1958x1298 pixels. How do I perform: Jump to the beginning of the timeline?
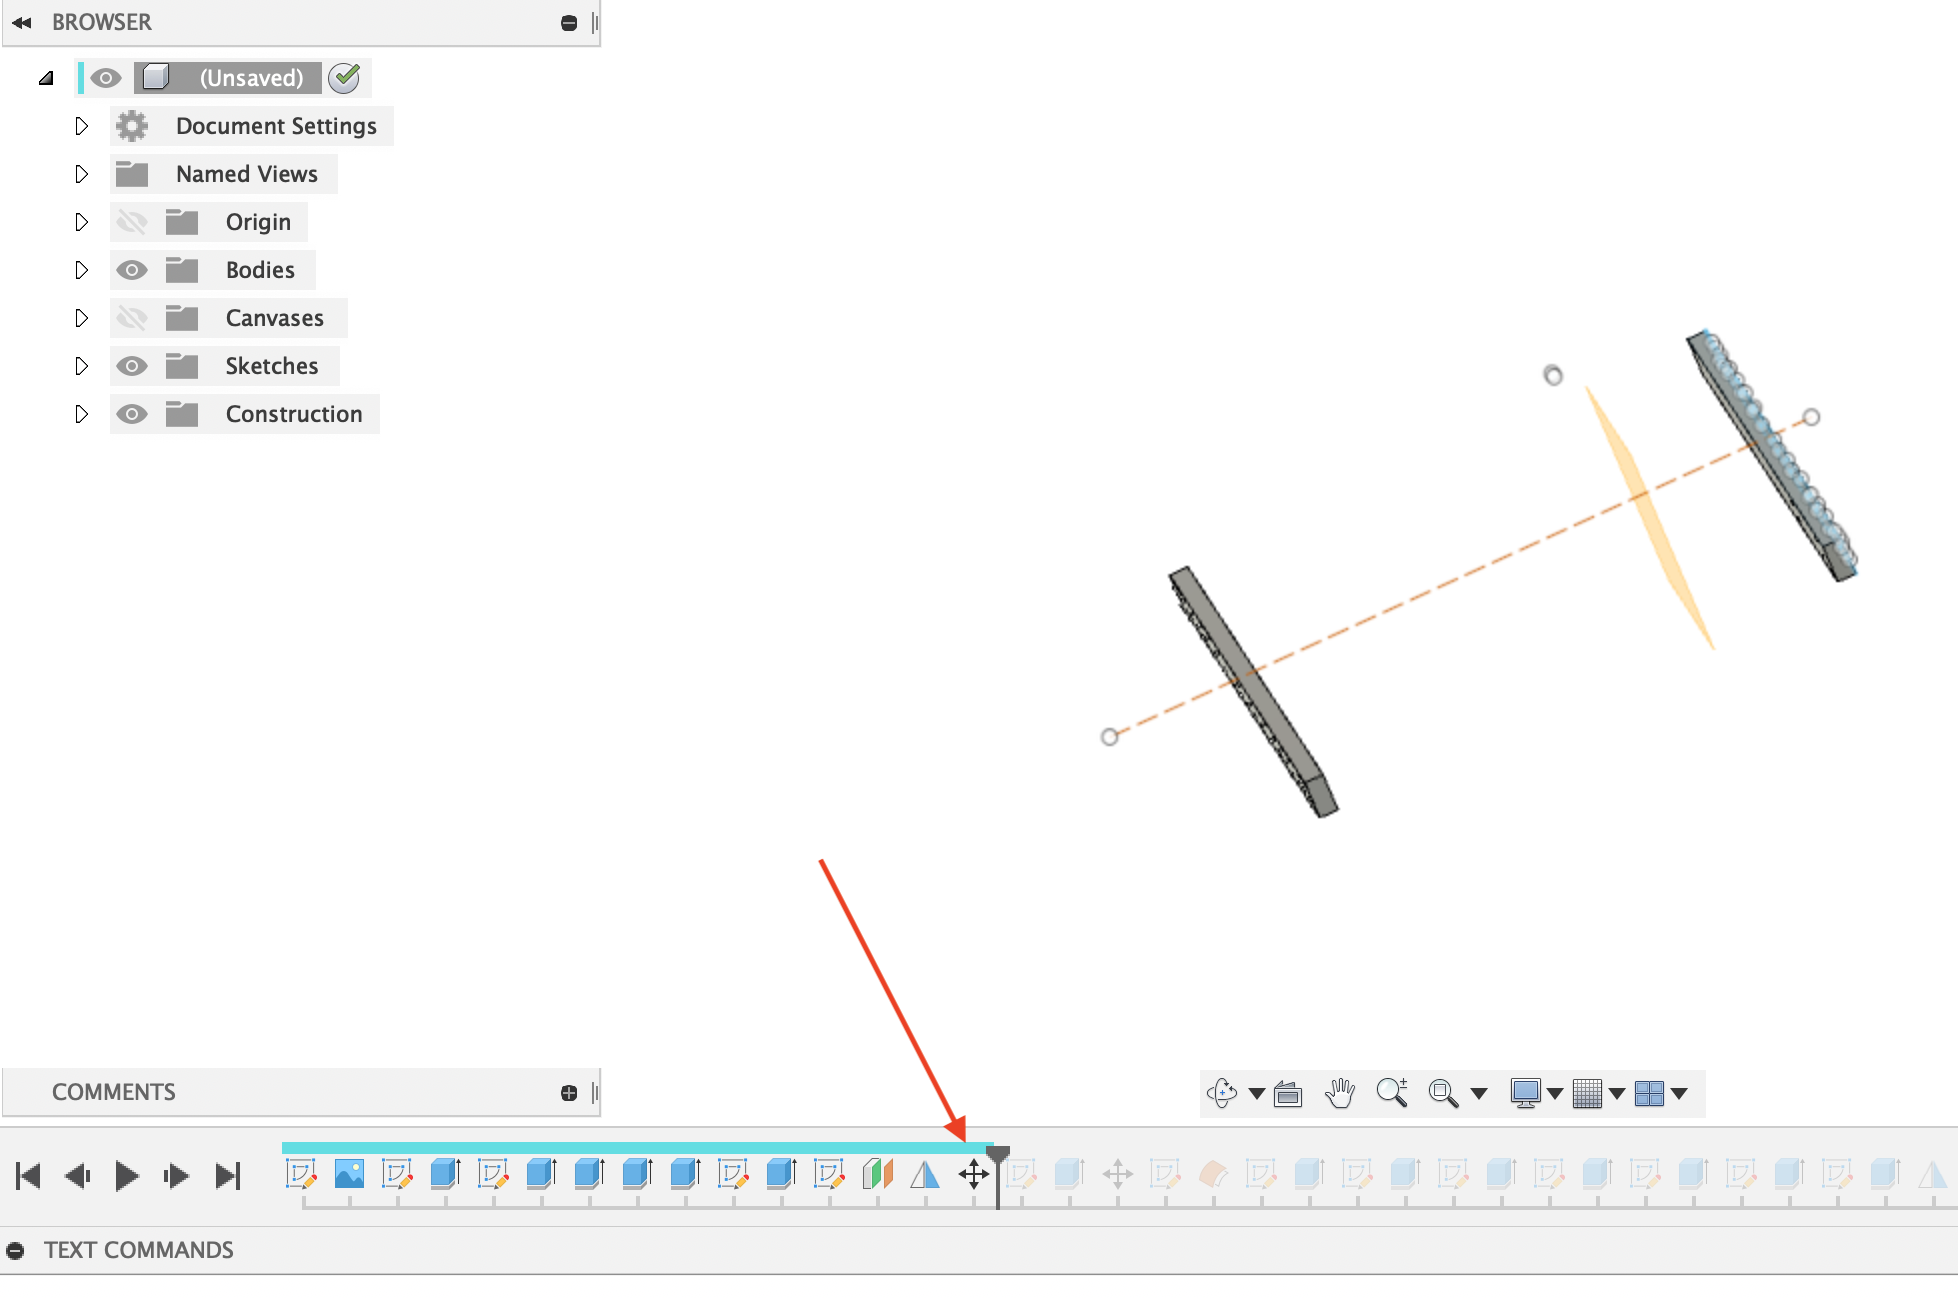pos(28,1176)
